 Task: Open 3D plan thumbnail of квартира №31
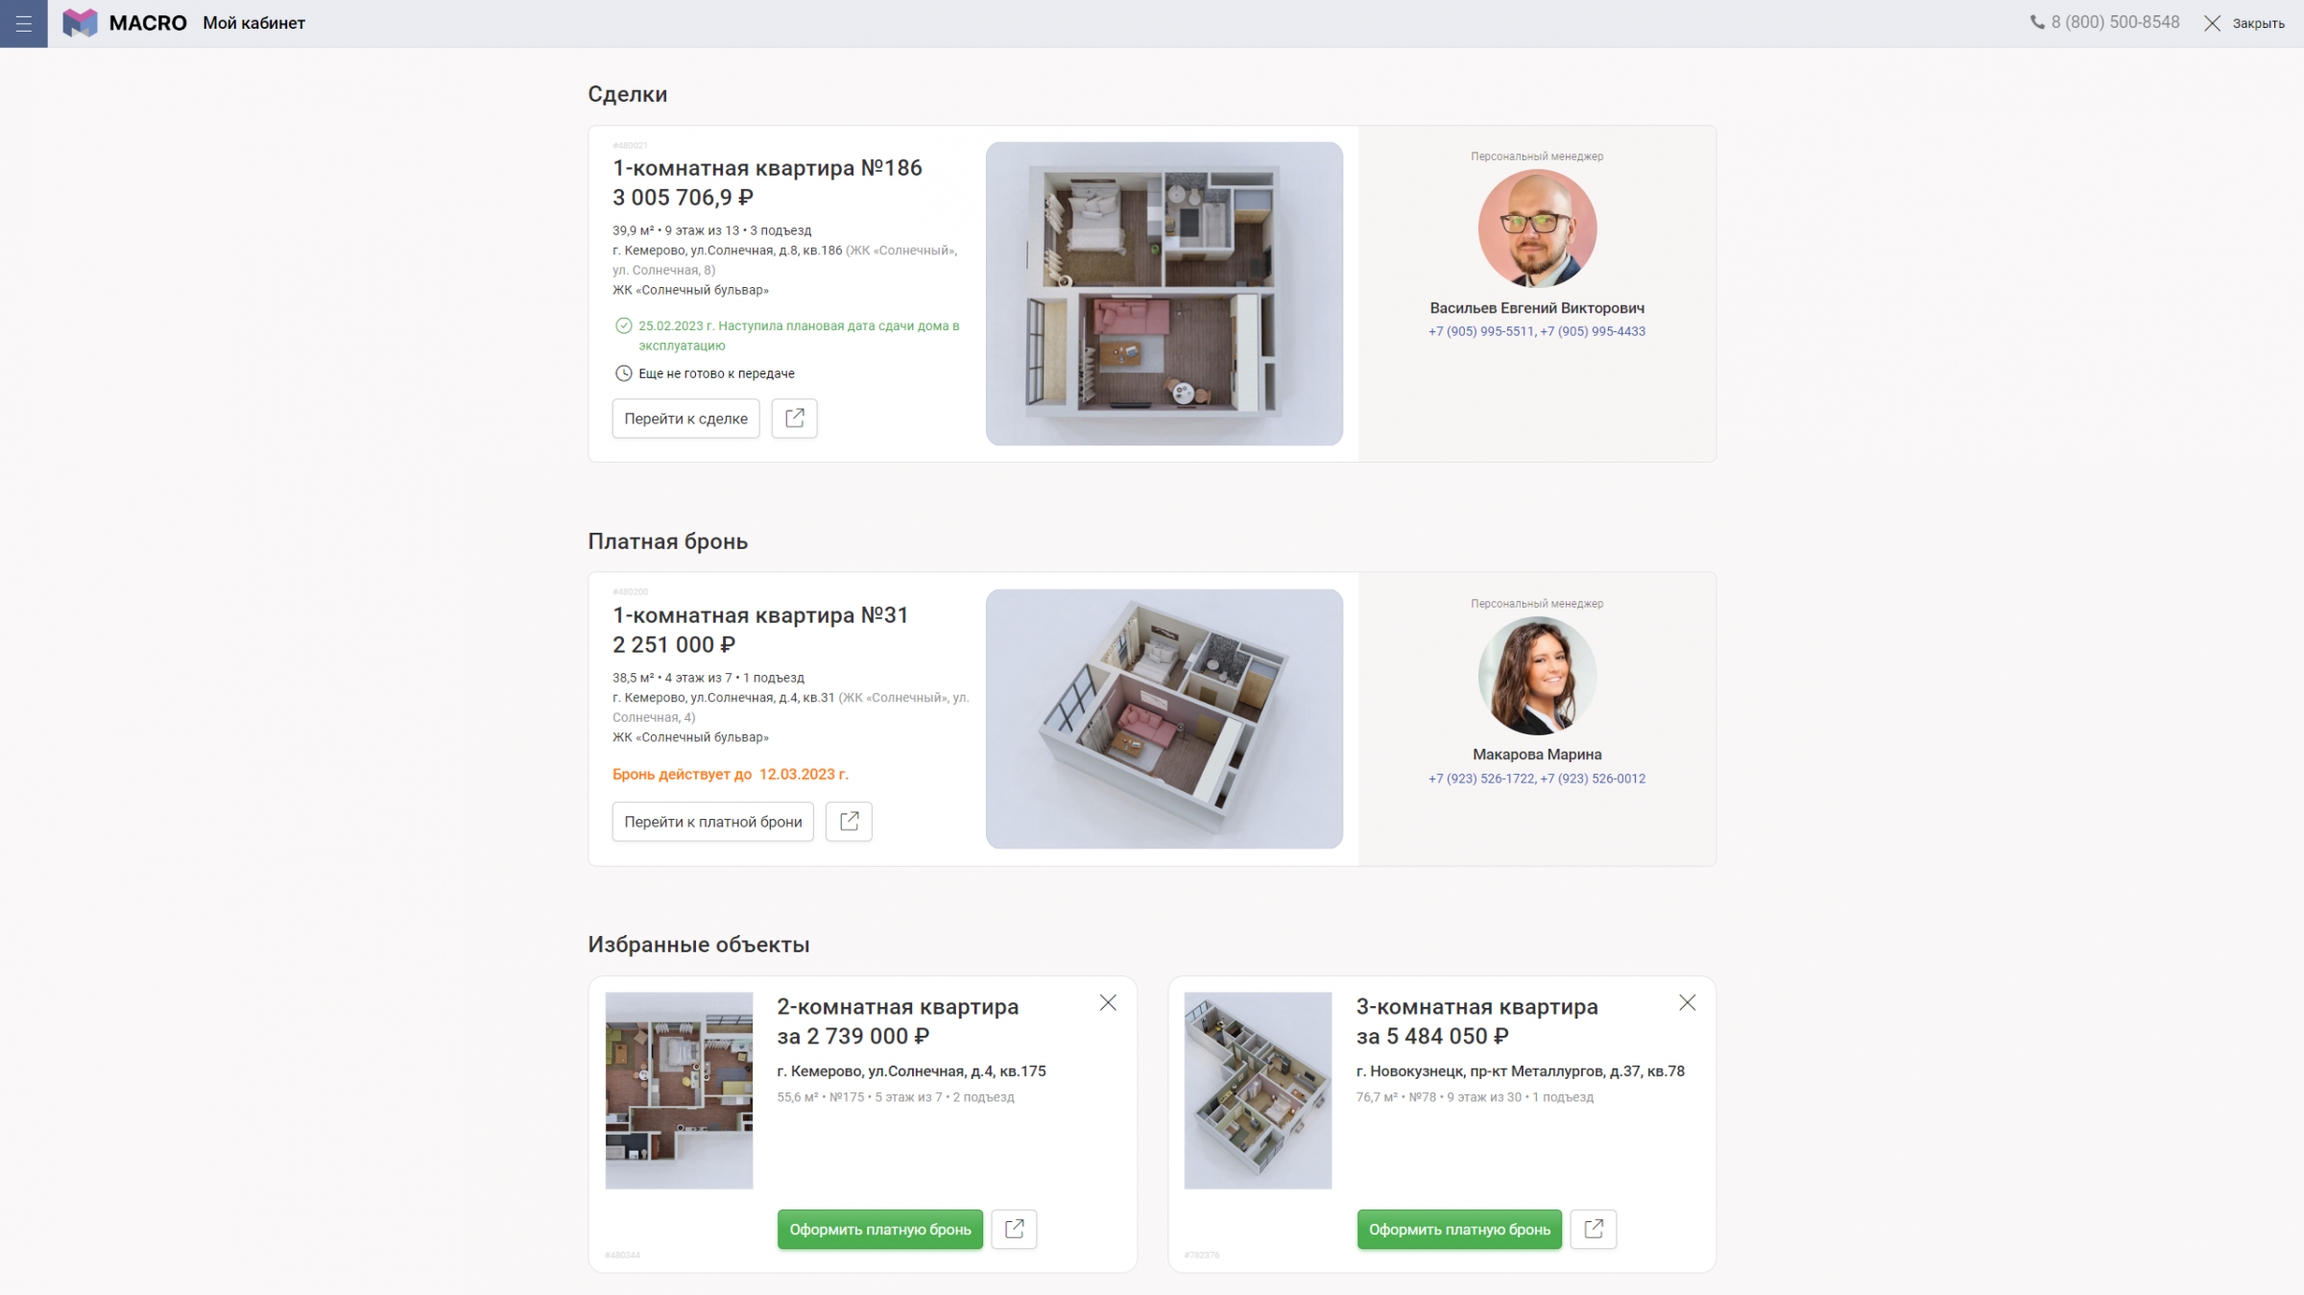[x=1164, y=719]
